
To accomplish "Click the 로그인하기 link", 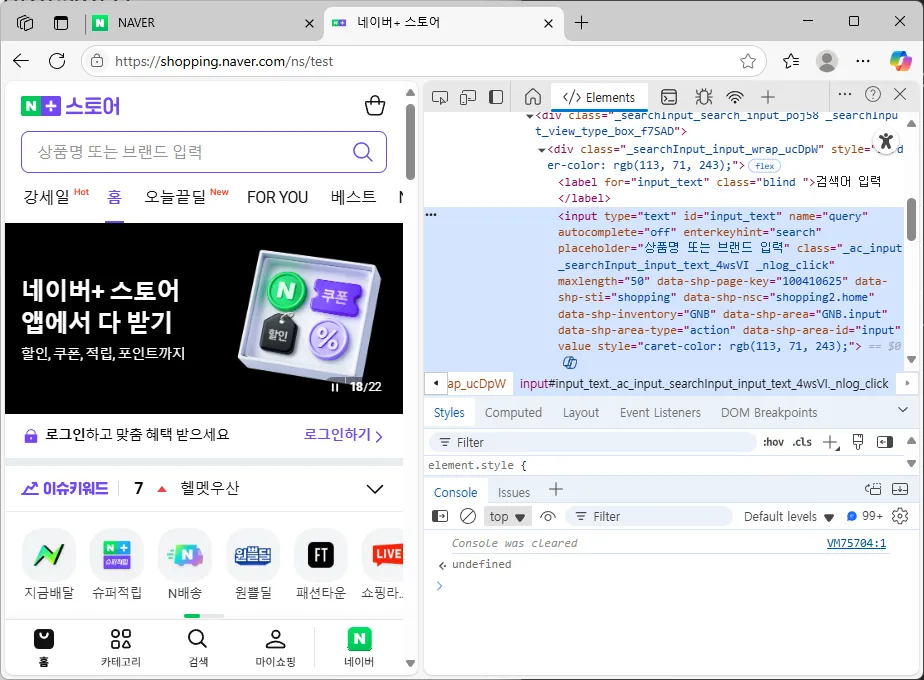I will point(343,435).
